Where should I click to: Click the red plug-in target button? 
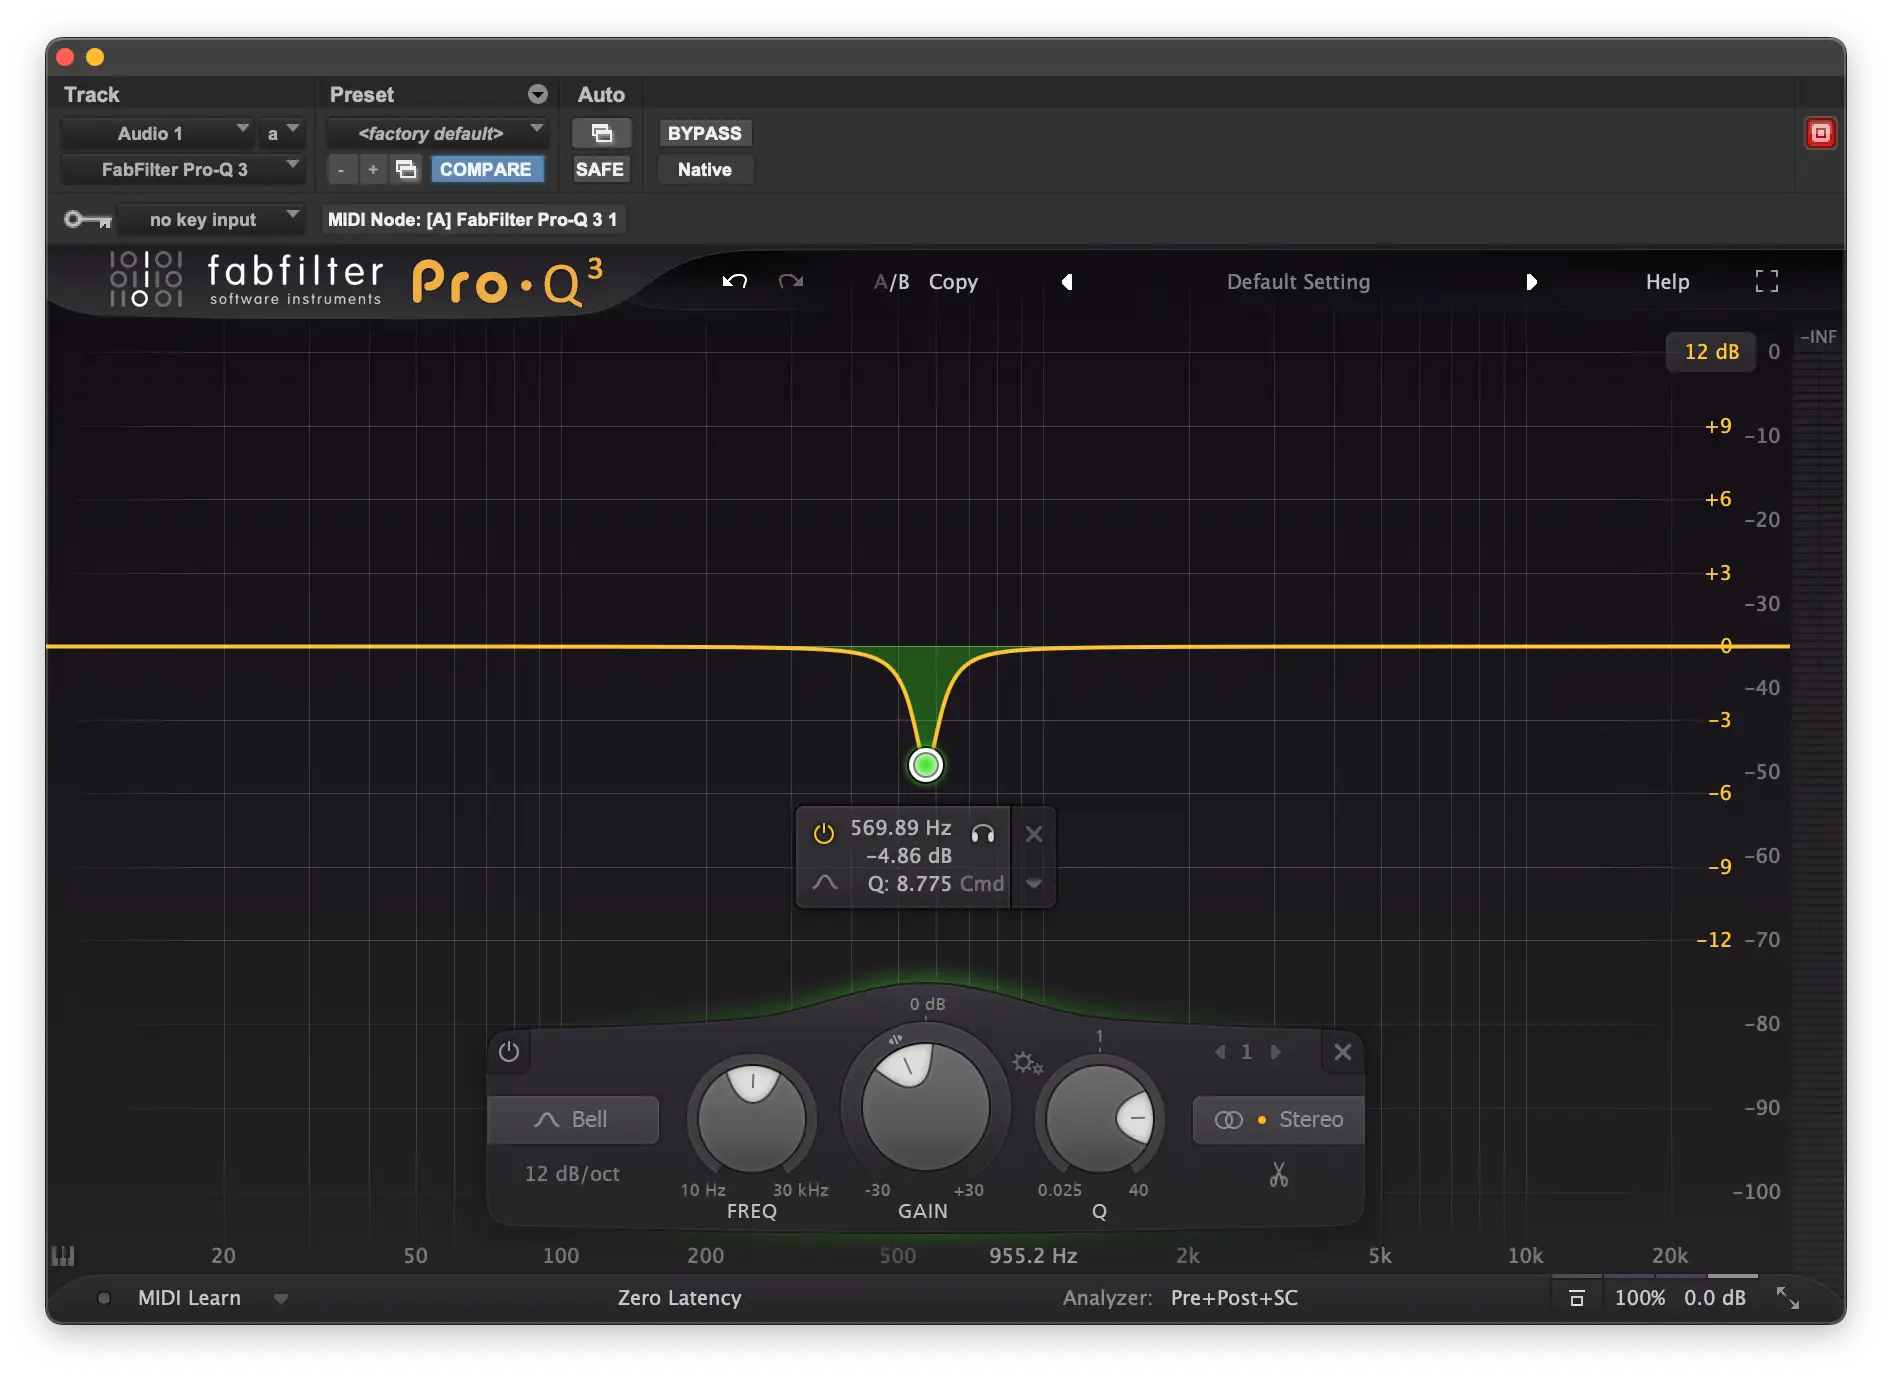[1820, 133]
